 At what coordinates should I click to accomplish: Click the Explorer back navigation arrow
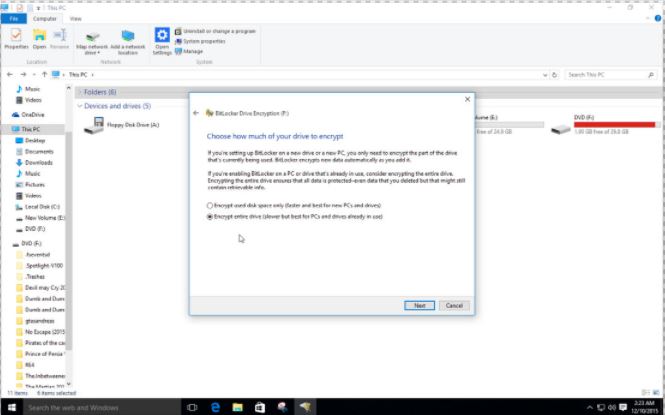[10, 75]
